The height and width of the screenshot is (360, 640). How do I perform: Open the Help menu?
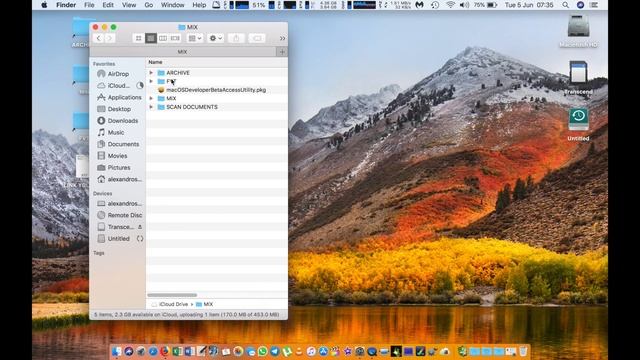click(199, 5)
